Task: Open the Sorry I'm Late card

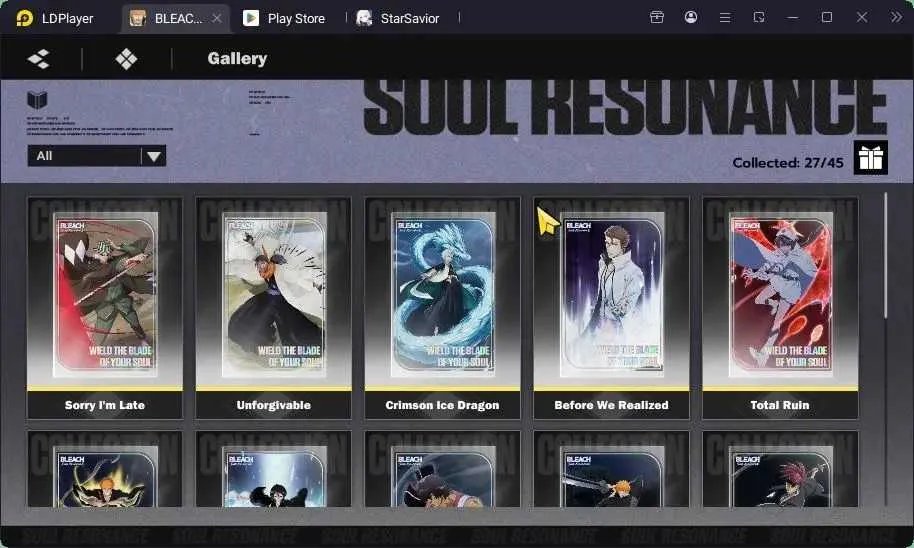Action: [105, 308]
